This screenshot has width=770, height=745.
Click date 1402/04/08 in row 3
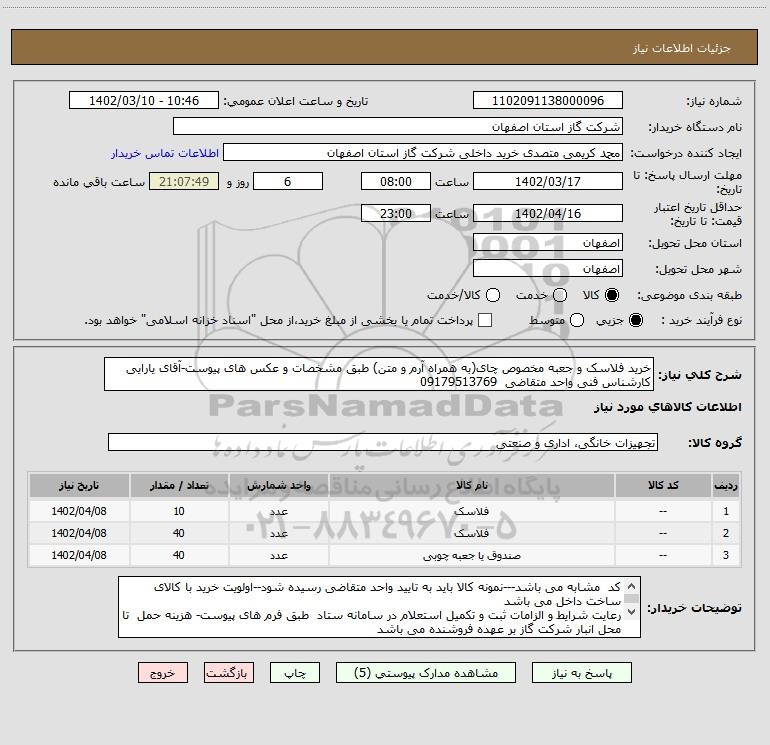79,555
